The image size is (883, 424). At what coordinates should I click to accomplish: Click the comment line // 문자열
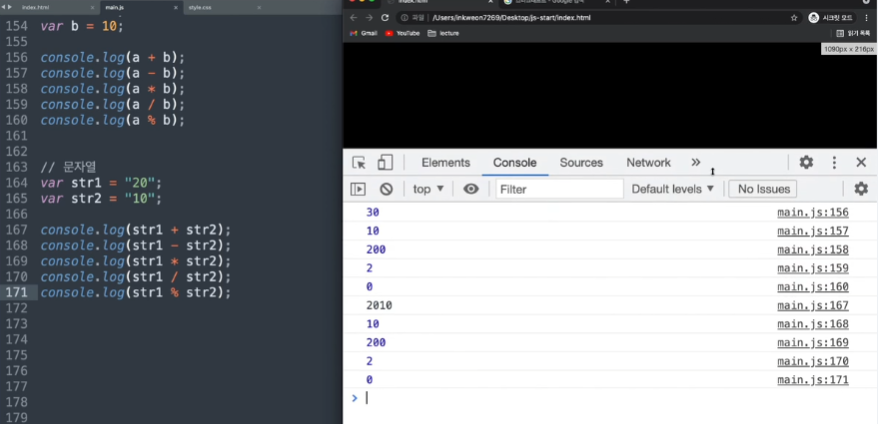[x=68, y=167]
